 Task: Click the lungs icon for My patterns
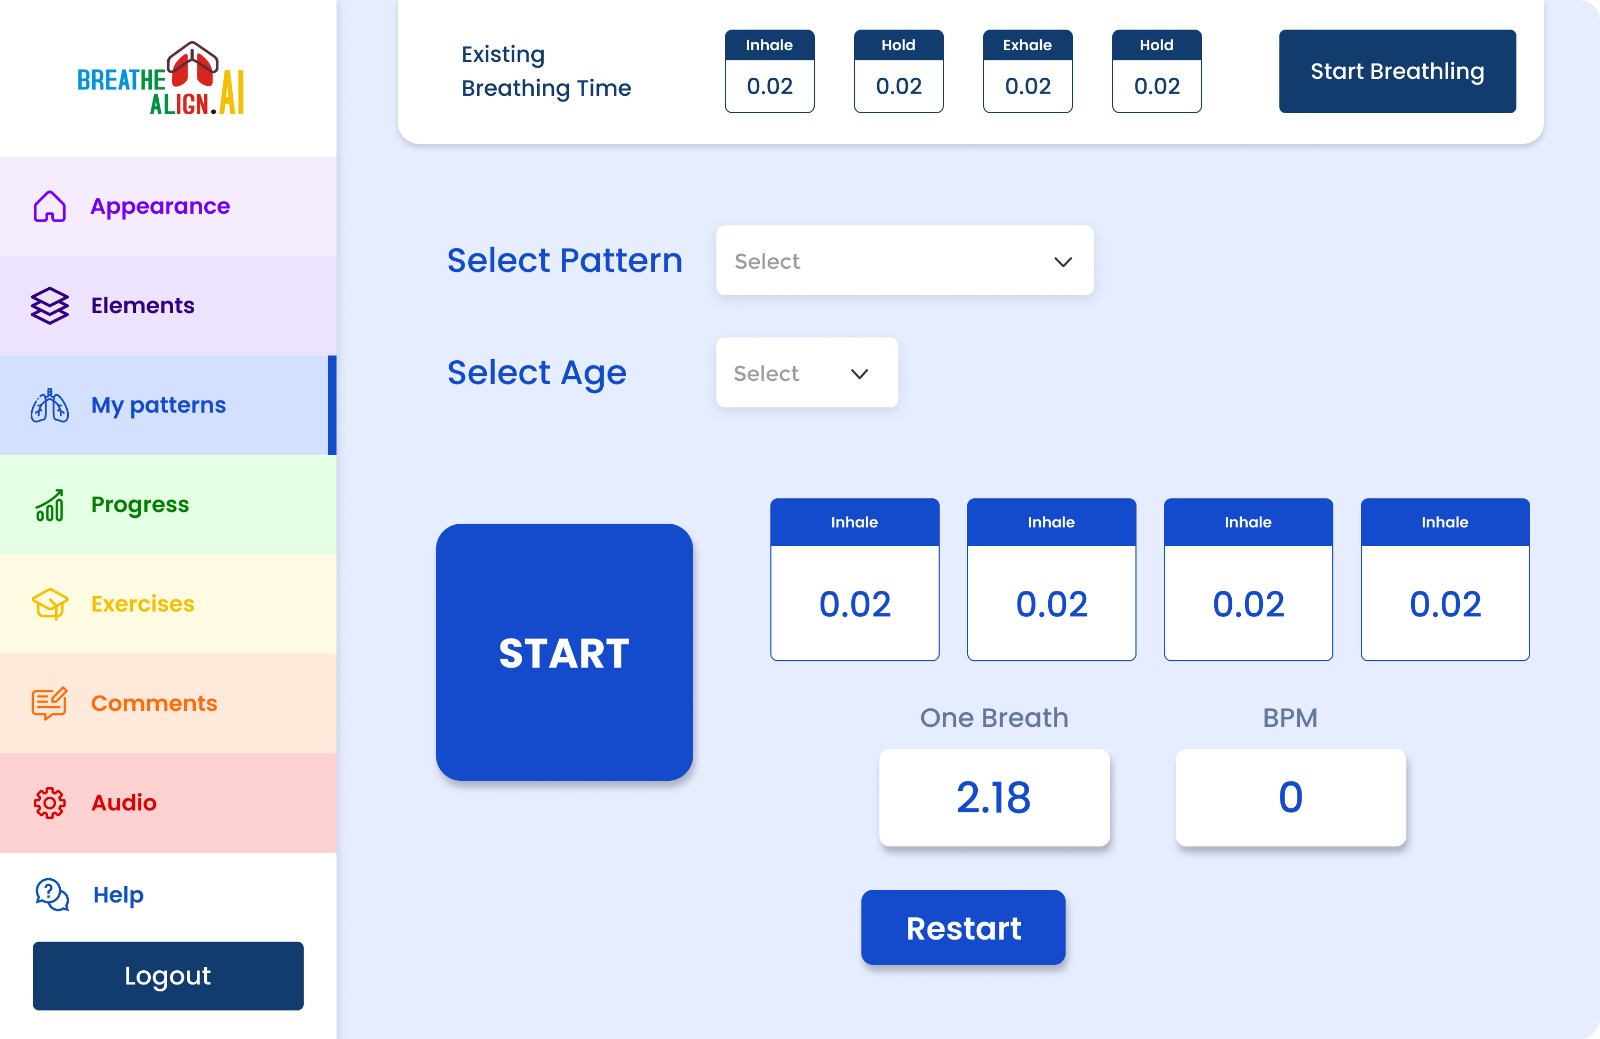[50, 406]
